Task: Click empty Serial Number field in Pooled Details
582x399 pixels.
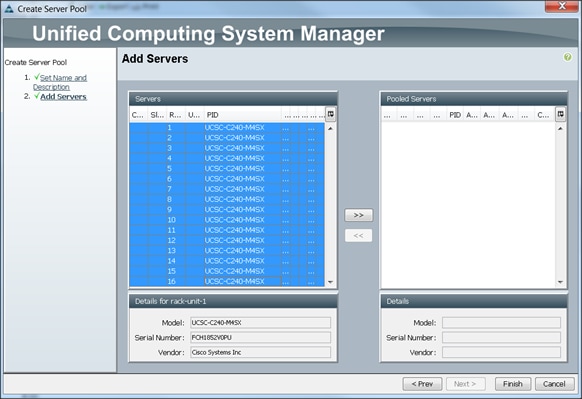Action: [x=501, y=337]
